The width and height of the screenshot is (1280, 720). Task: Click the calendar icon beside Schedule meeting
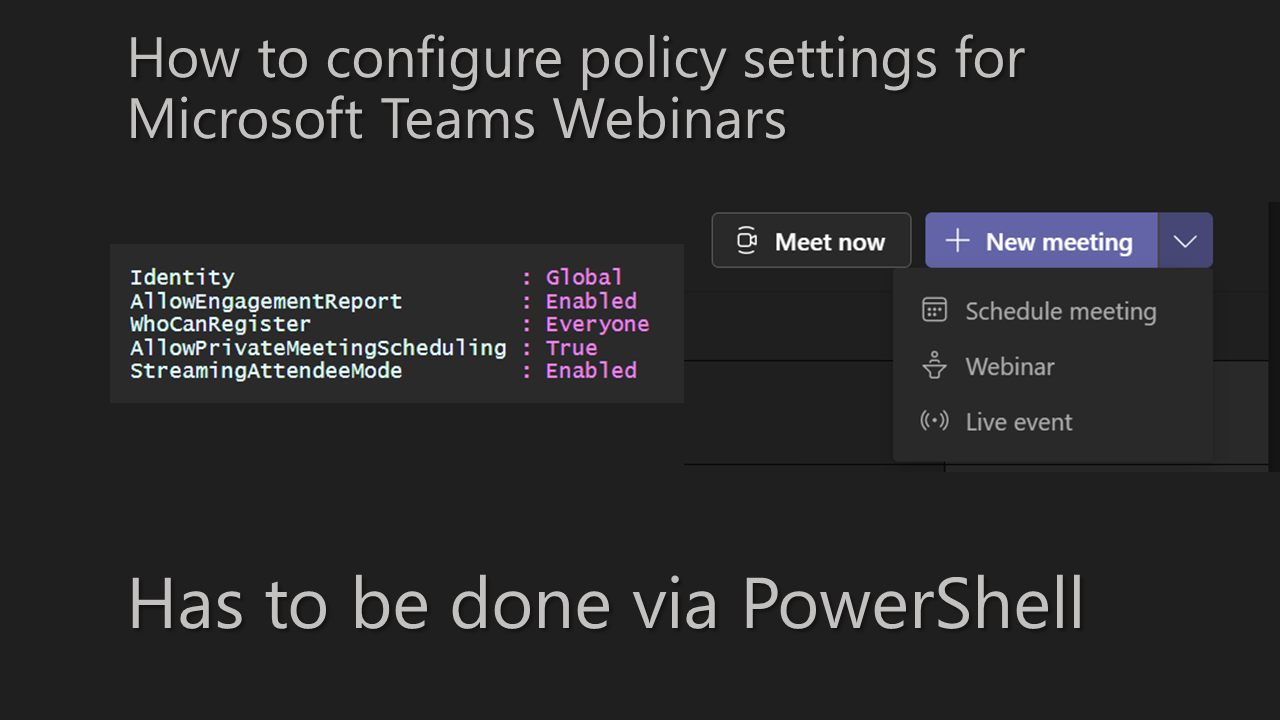tap(934, 310)
